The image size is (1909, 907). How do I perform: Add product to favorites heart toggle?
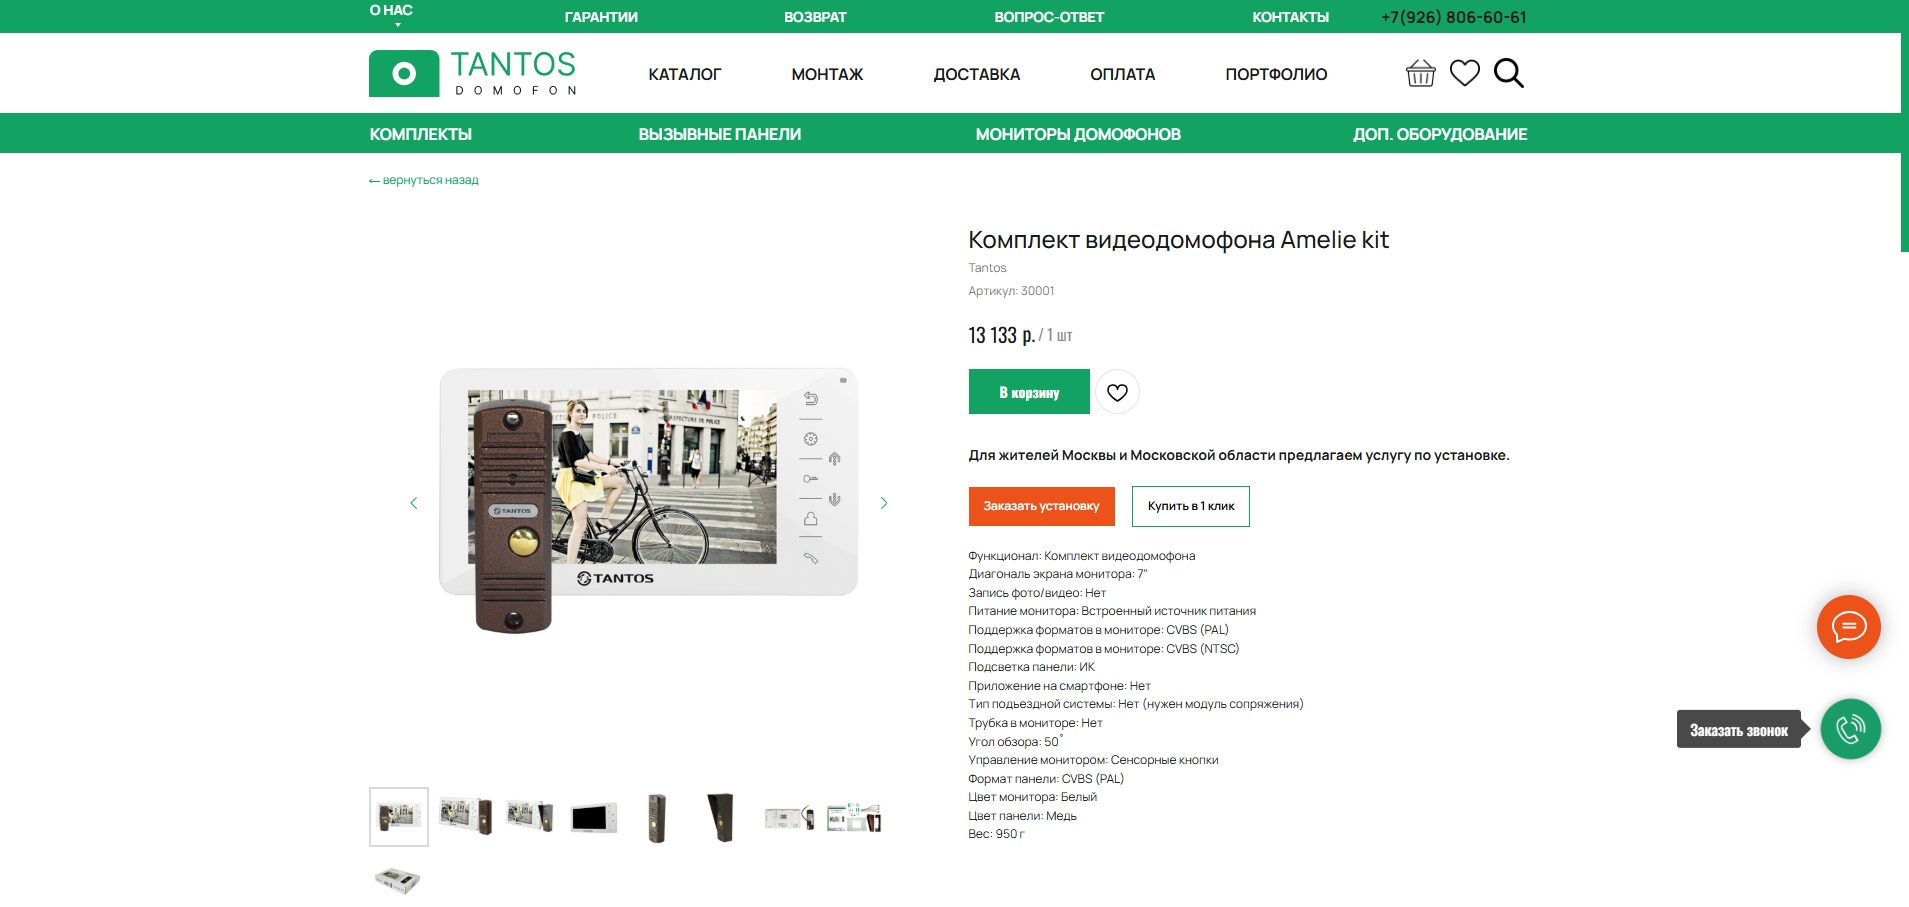click(x=1117, y=392)
